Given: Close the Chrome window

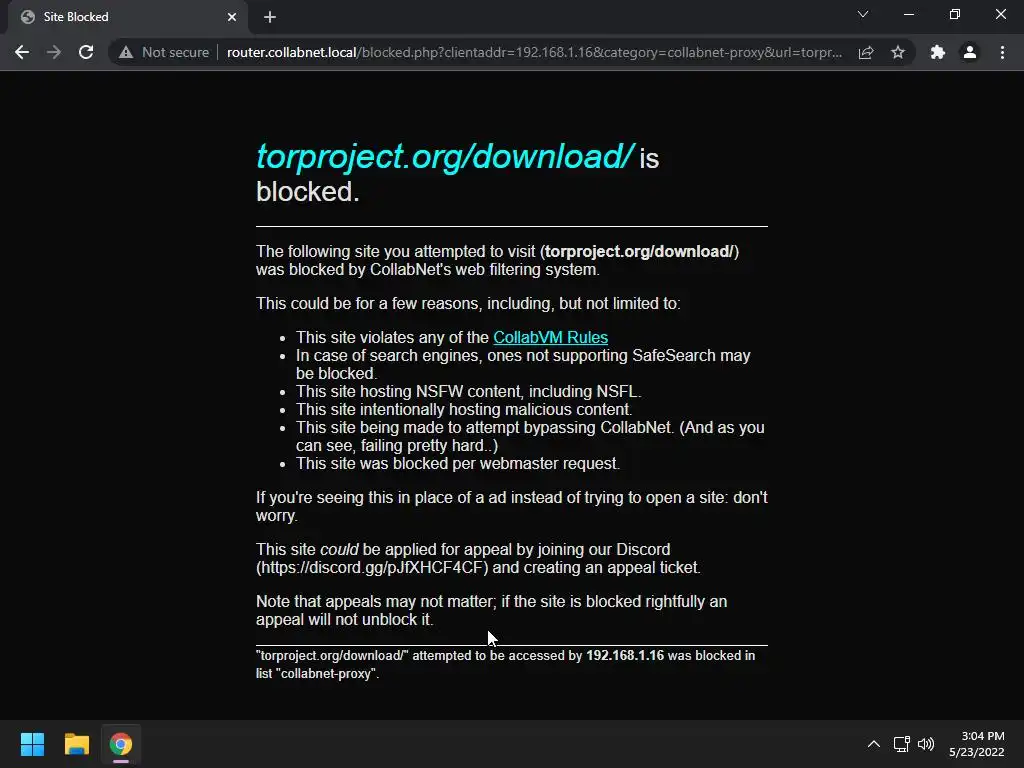Looking at the screenshot, I should [1000, 14].
